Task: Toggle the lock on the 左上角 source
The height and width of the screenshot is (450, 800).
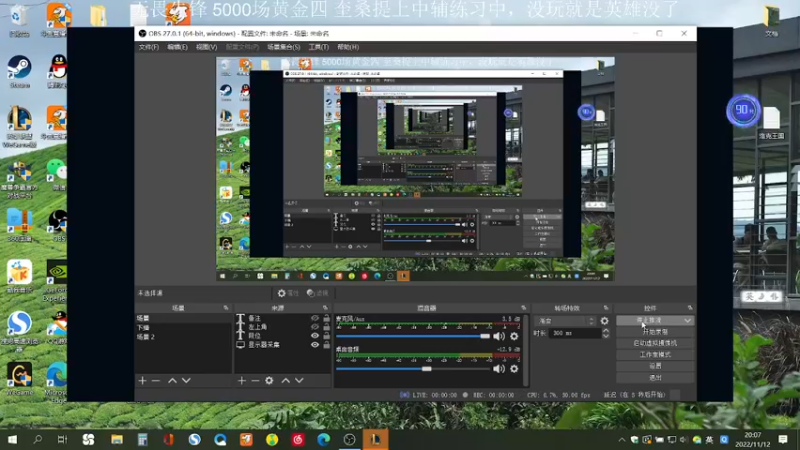Action: (x=327, y=327)
